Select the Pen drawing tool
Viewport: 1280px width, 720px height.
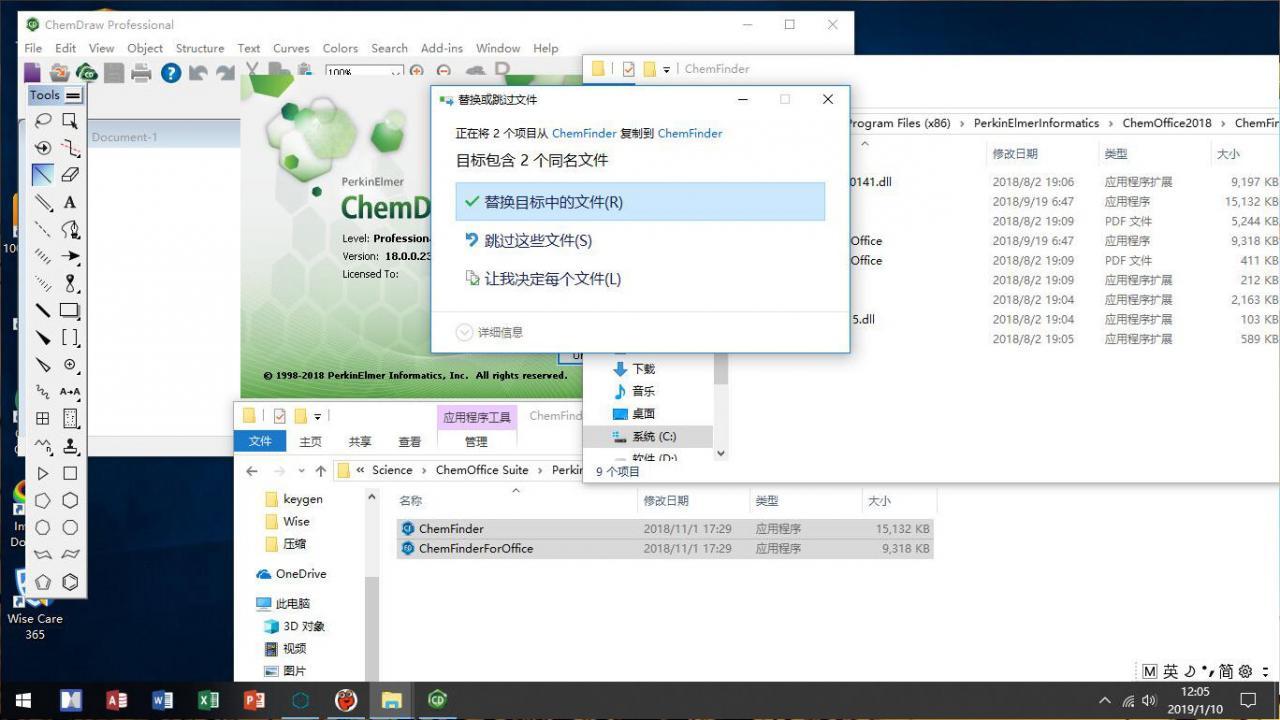click(x=70, y=229)
